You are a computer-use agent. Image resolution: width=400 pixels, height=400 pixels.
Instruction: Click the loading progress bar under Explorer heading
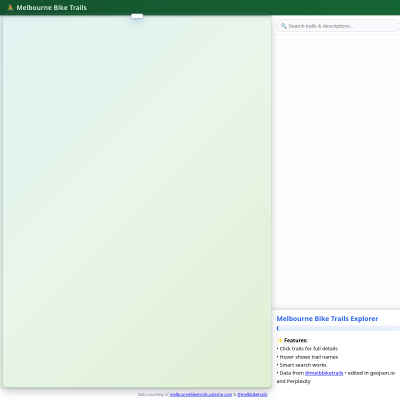coord(338,328)
